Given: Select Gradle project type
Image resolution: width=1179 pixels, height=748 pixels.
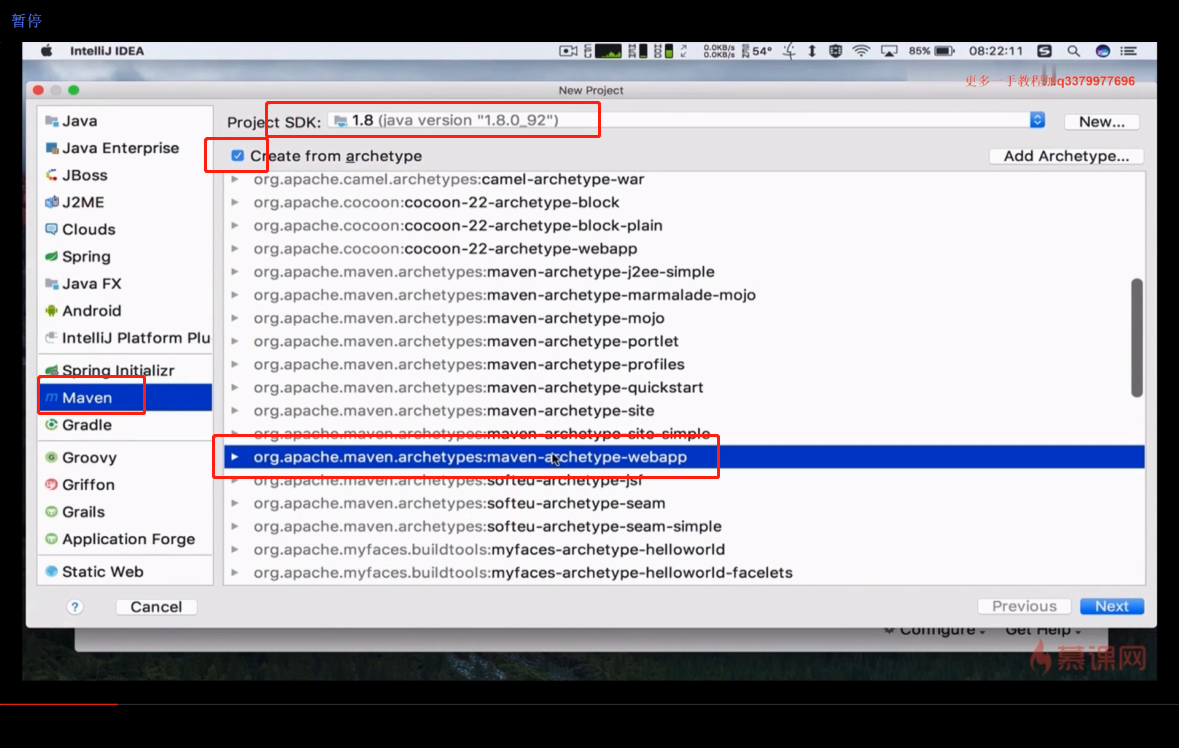Looking at the screenshot, I should [79, 425].
